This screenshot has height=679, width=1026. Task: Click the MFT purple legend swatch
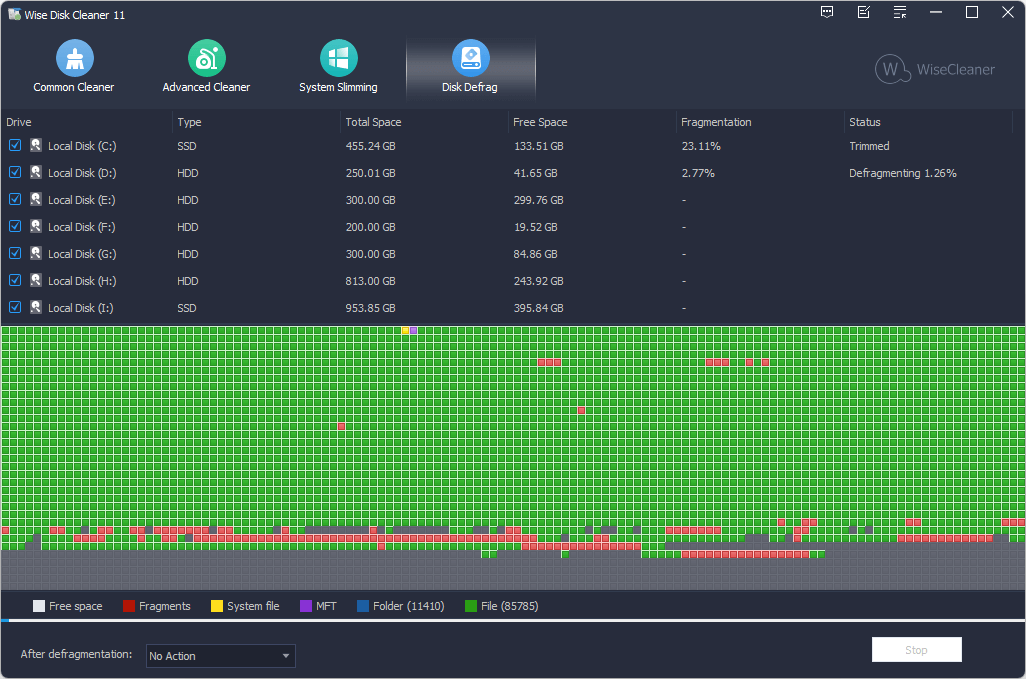coord(306,606)
